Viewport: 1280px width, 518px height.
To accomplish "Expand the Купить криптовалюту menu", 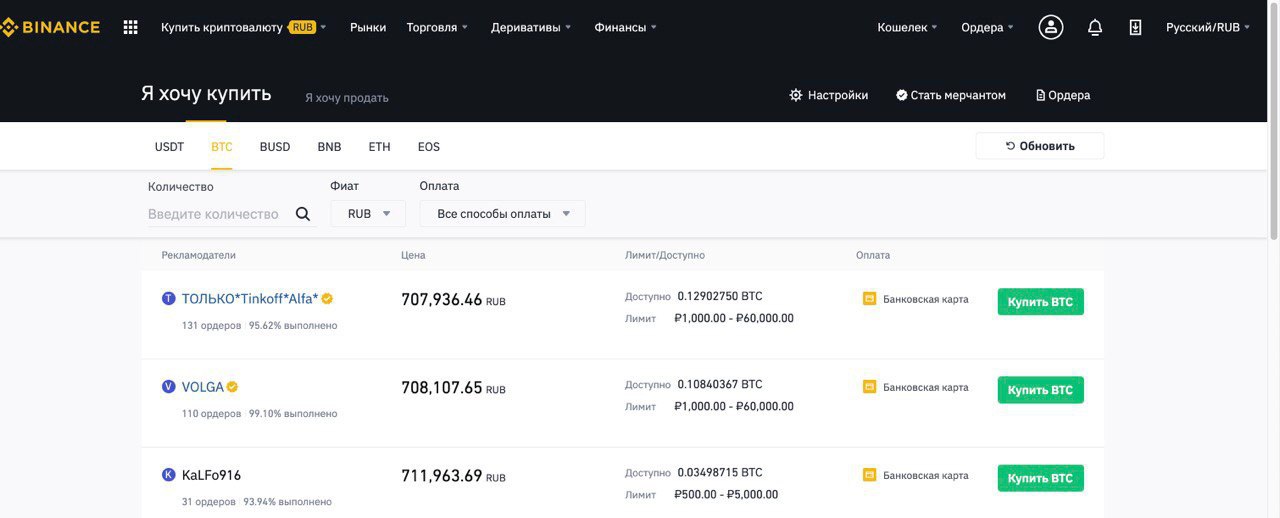I will coord(243,27).
